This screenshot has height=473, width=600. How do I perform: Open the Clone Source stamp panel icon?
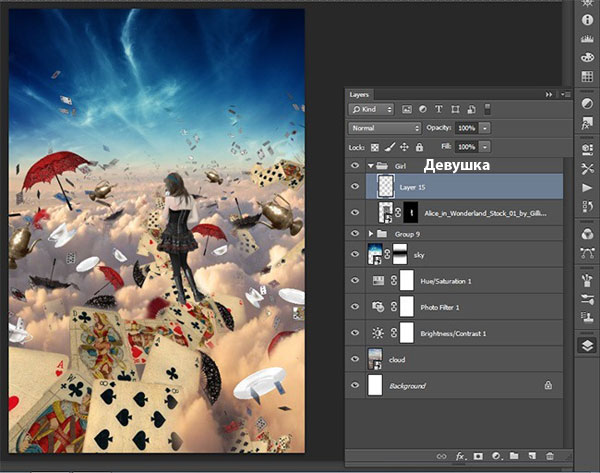[587, 318]
